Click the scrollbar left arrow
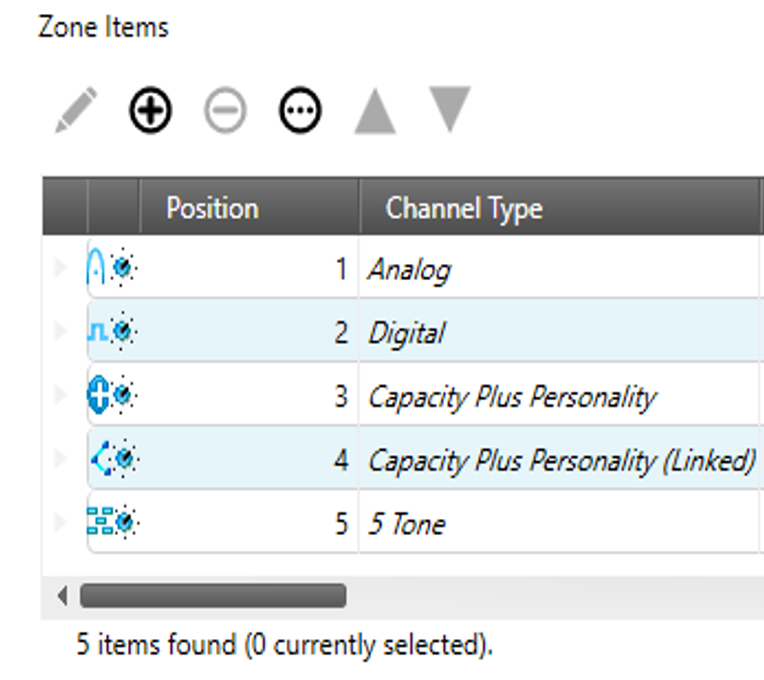This screenshot has width=764, height=680. (x=63, y=596)
